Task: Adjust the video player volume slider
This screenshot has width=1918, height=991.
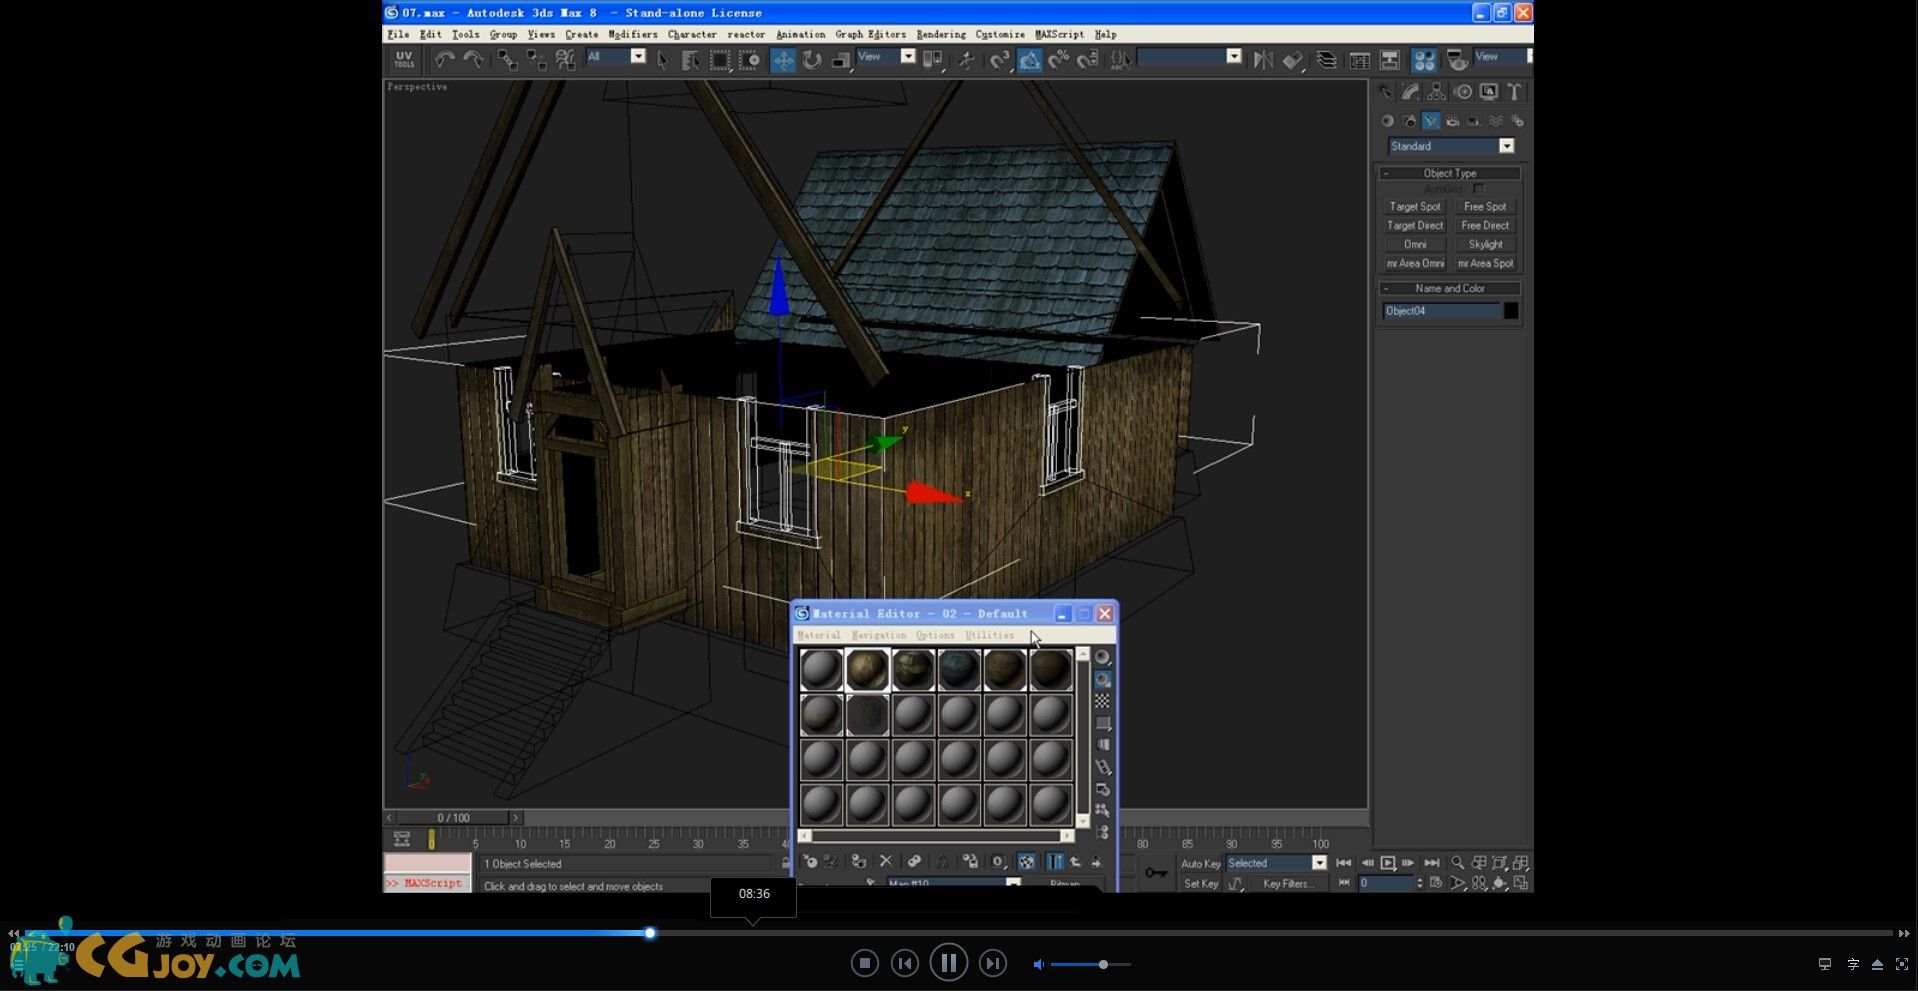Action: (1091, 964)
